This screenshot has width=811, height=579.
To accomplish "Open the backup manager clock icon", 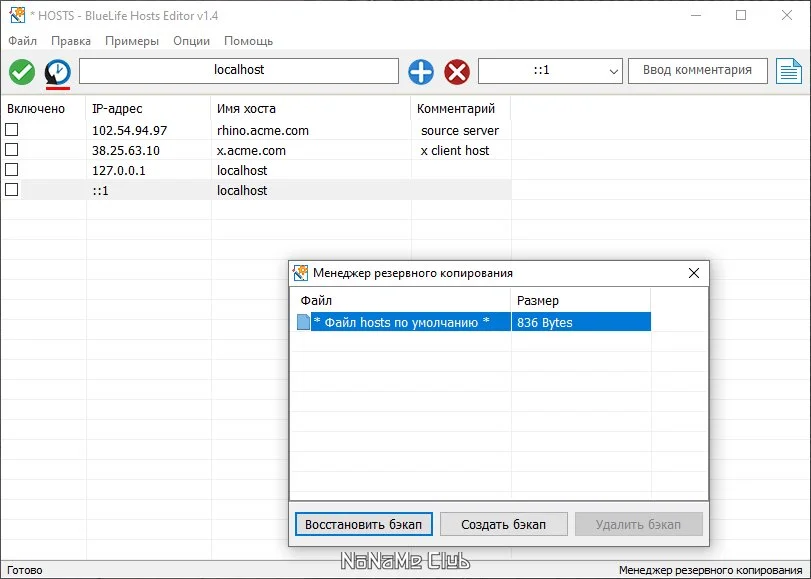I will click(57, 72).
